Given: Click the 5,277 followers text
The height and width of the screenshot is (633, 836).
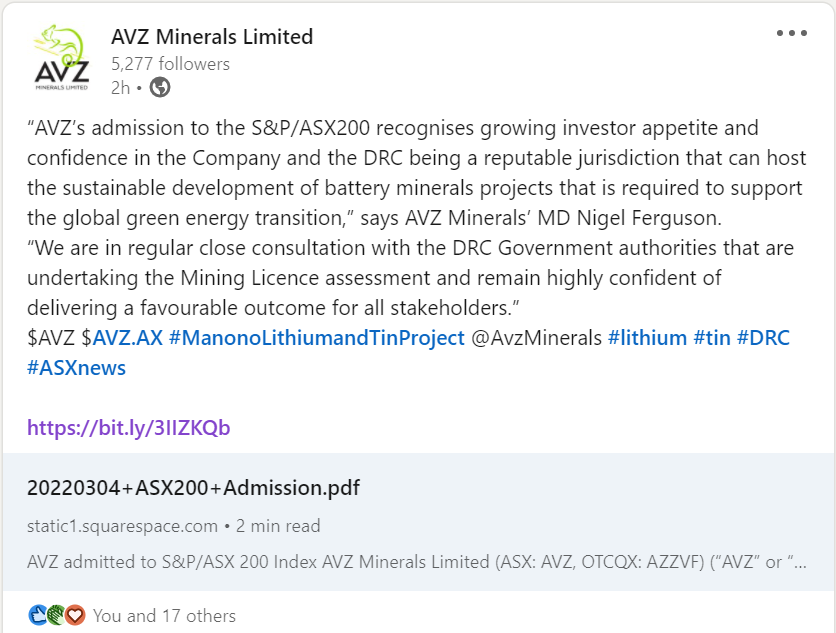Looking at the screenshot, I should click(170, 64).
